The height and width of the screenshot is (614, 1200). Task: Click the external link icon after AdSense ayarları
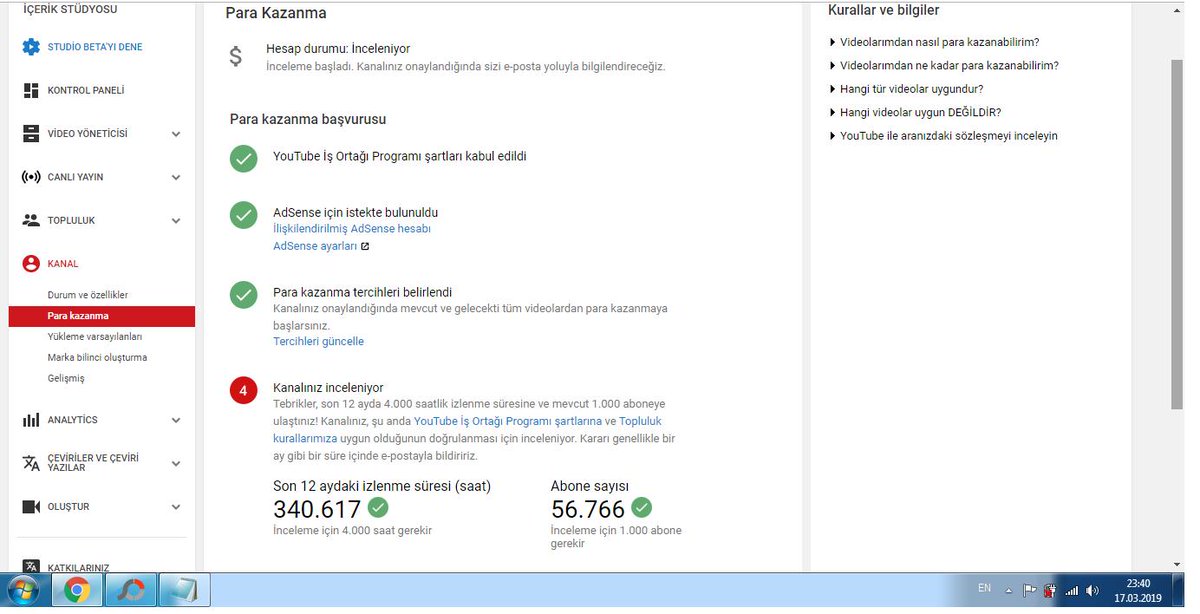365,246
